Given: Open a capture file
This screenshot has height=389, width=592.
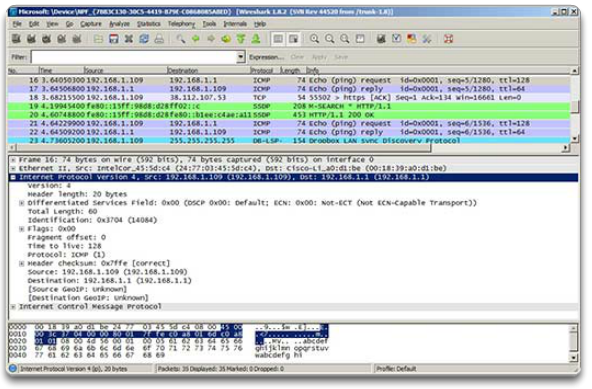Looking at the screenshot, I should (98, 39).
